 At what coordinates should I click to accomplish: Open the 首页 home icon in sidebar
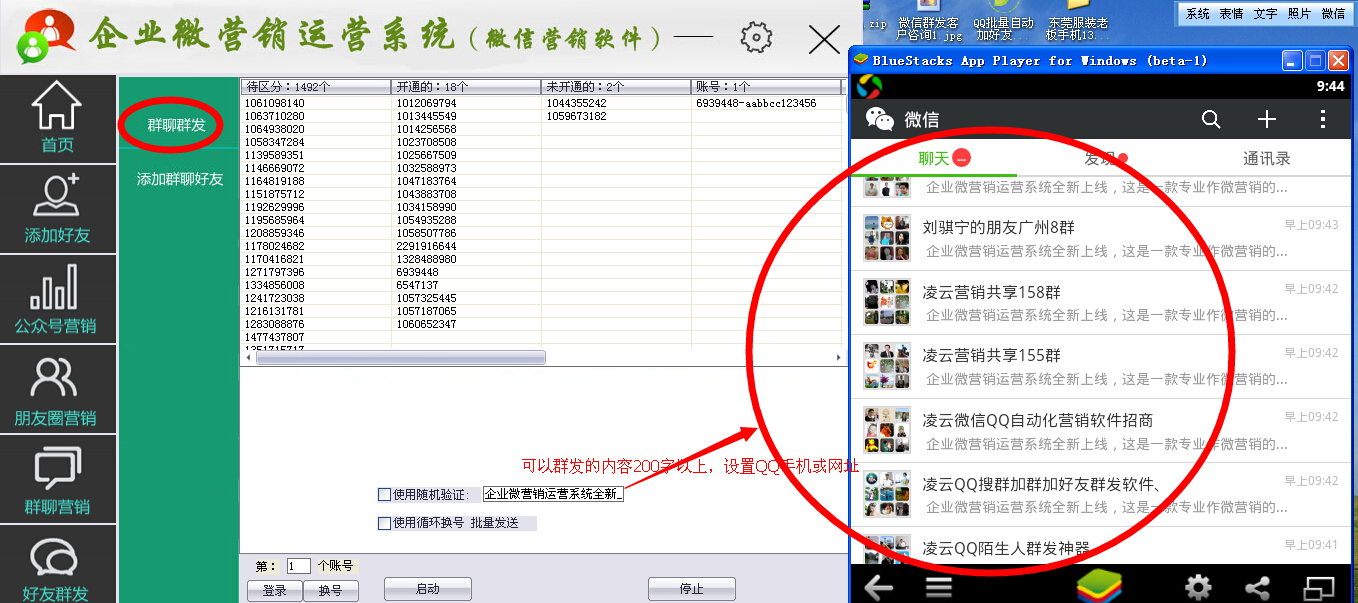coord(57,106)
